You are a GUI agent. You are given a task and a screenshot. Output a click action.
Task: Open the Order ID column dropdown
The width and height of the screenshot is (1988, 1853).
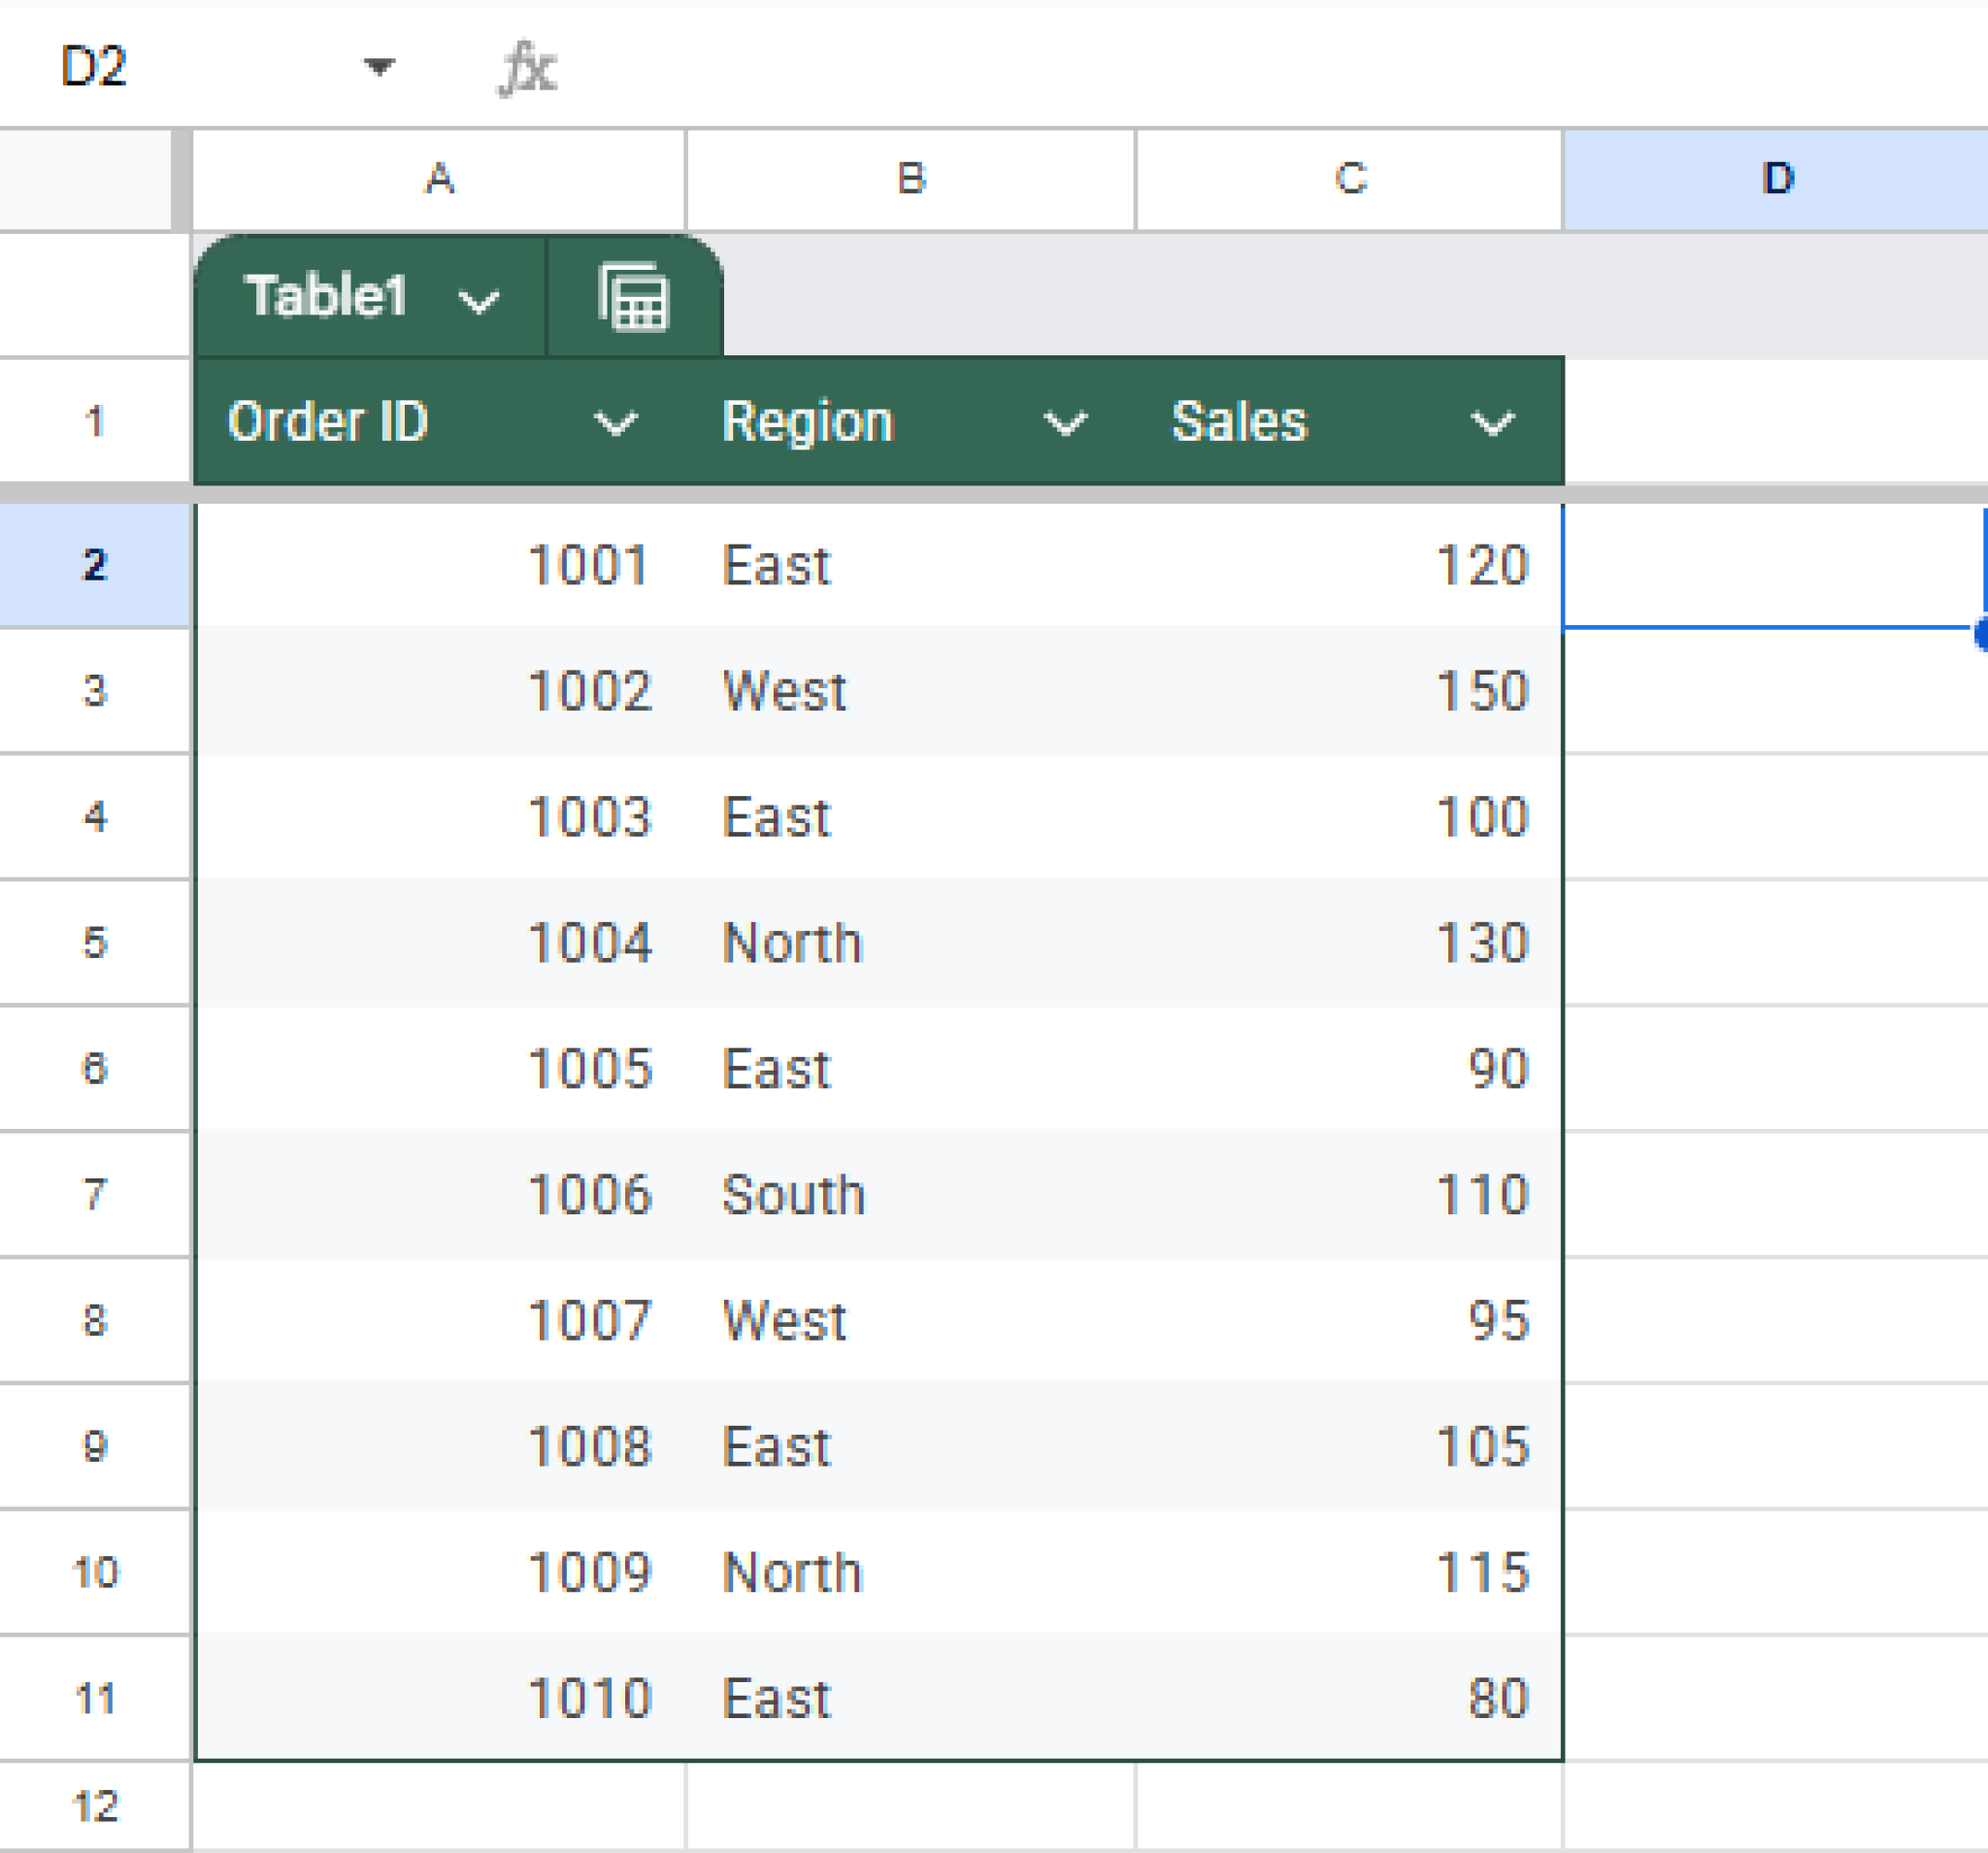615,423
